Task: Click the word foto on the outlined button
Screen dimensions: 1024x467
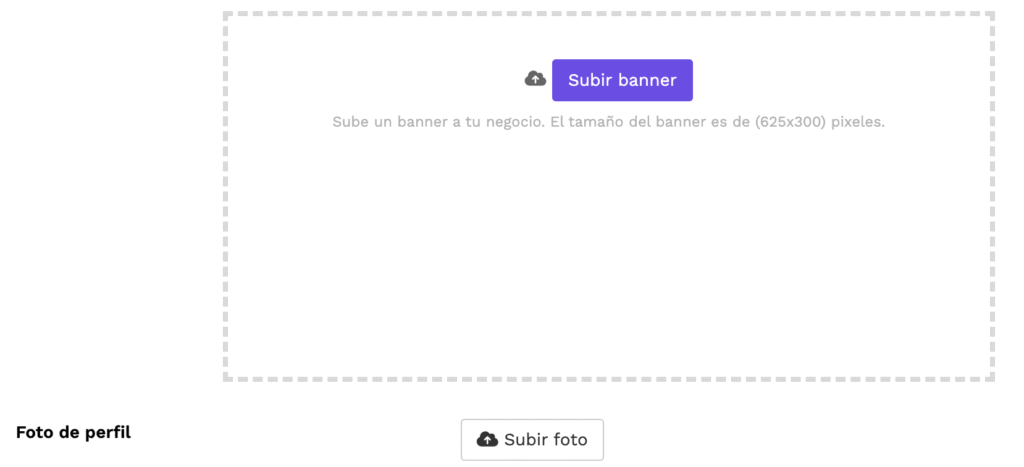Action: pyautogui.click(x=569, y=440)
